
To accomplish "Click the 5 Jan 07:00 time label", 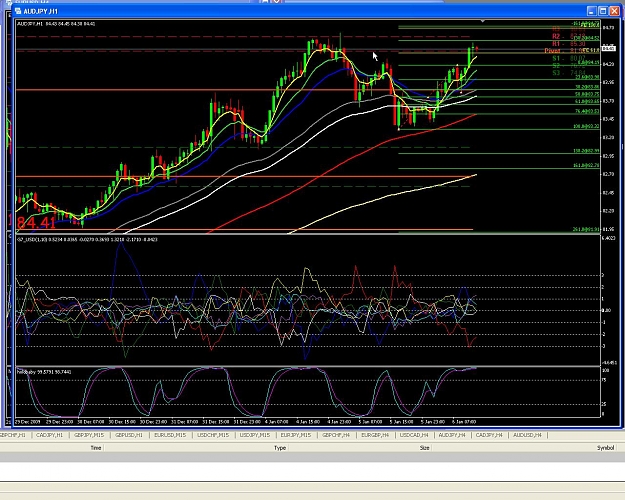I will tap(370, 421).
